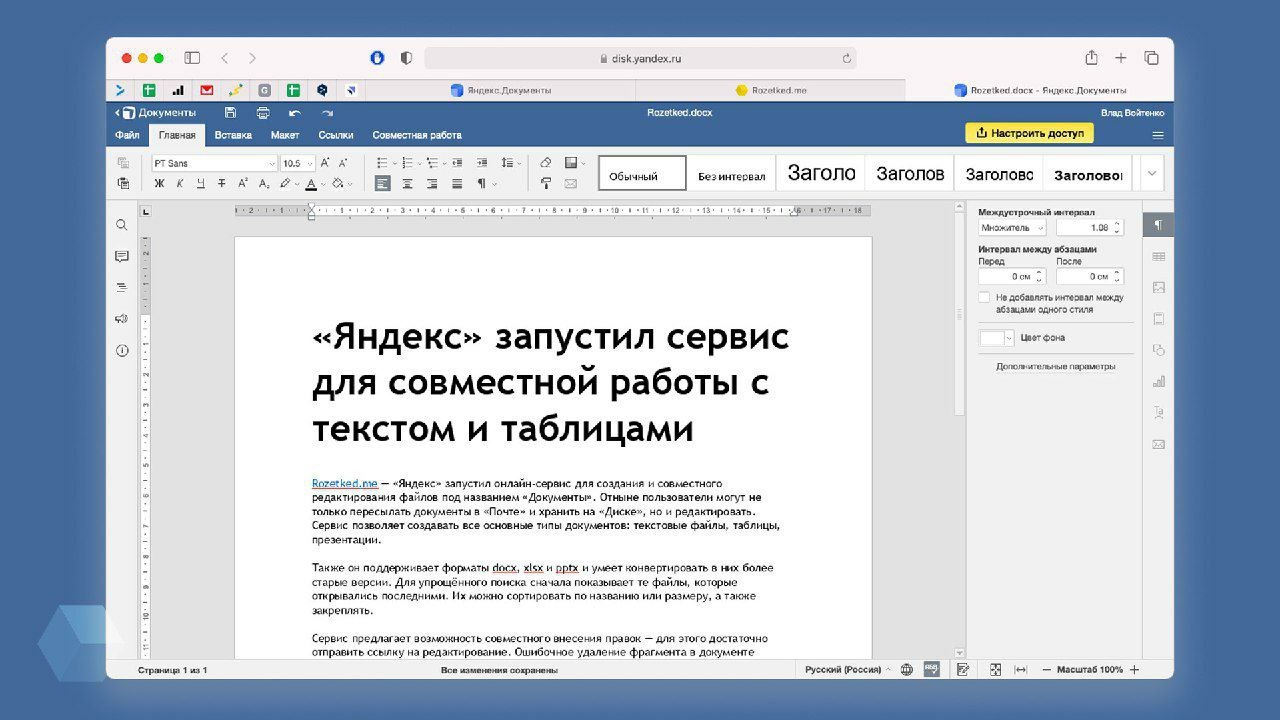This screenshot has height=720, width=1280.
Task: Go back to Документы
Action: [156, 113]
